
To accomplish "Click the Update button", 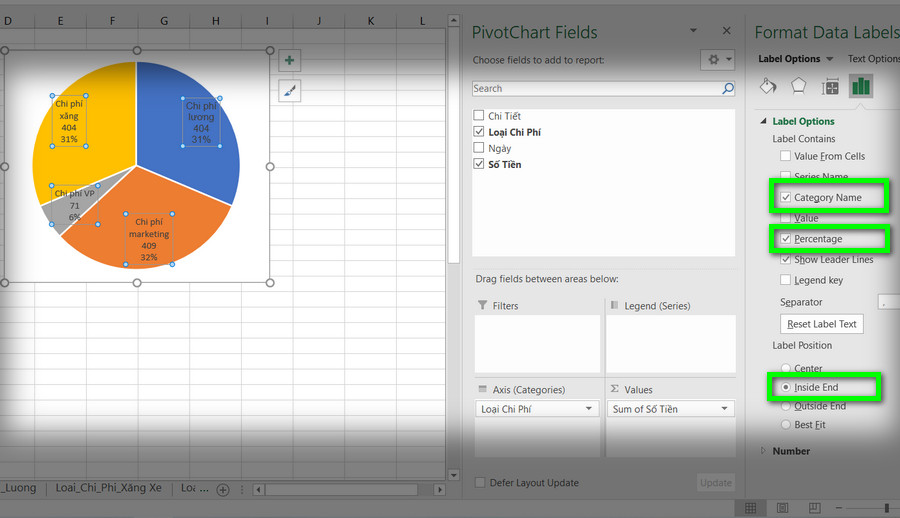I will pyautogui.click(x=716, y=482).
